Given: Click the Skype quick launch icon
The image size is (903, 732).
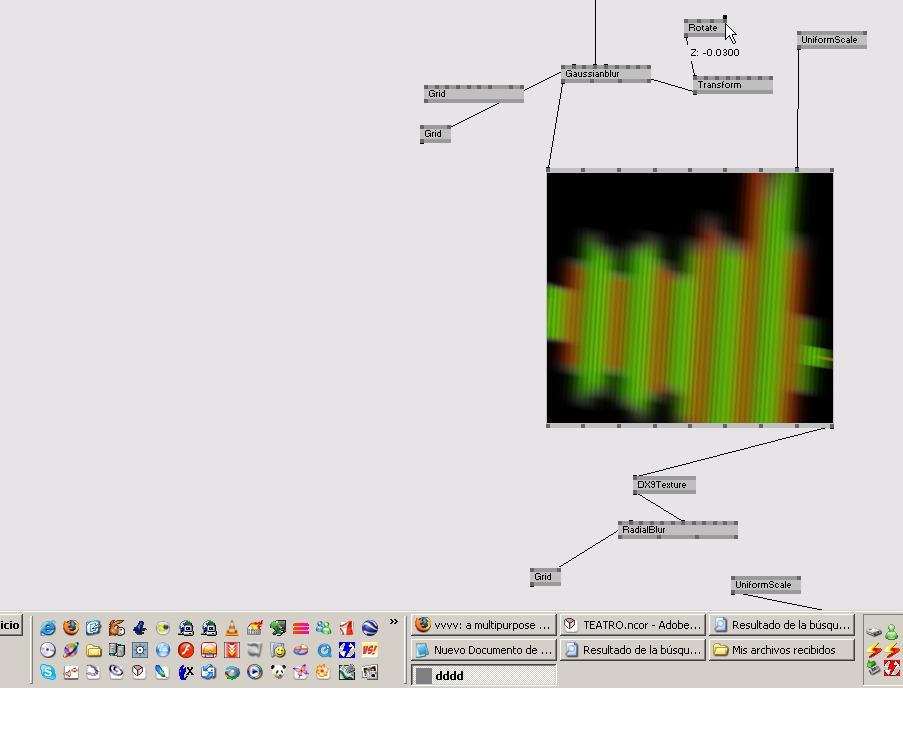Looking at the screenshot, I should pos(48,672).
